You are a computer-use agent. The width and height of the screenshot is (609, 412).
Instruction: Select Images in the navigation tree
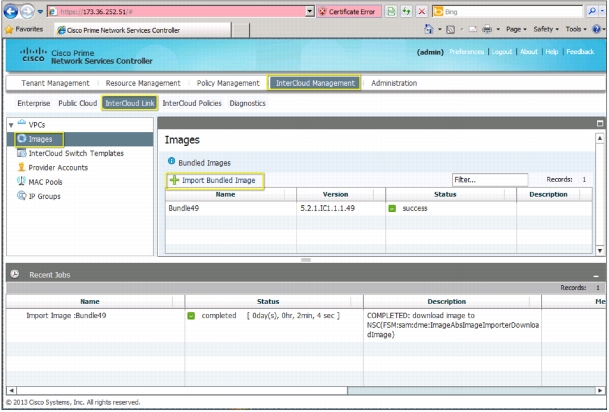(x=80, y=139)
